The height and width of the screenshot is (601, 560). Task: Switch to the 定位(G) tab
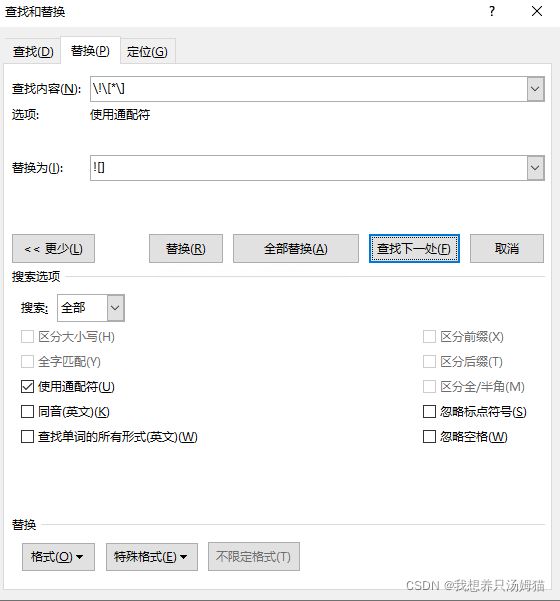(x=148, y=51)
